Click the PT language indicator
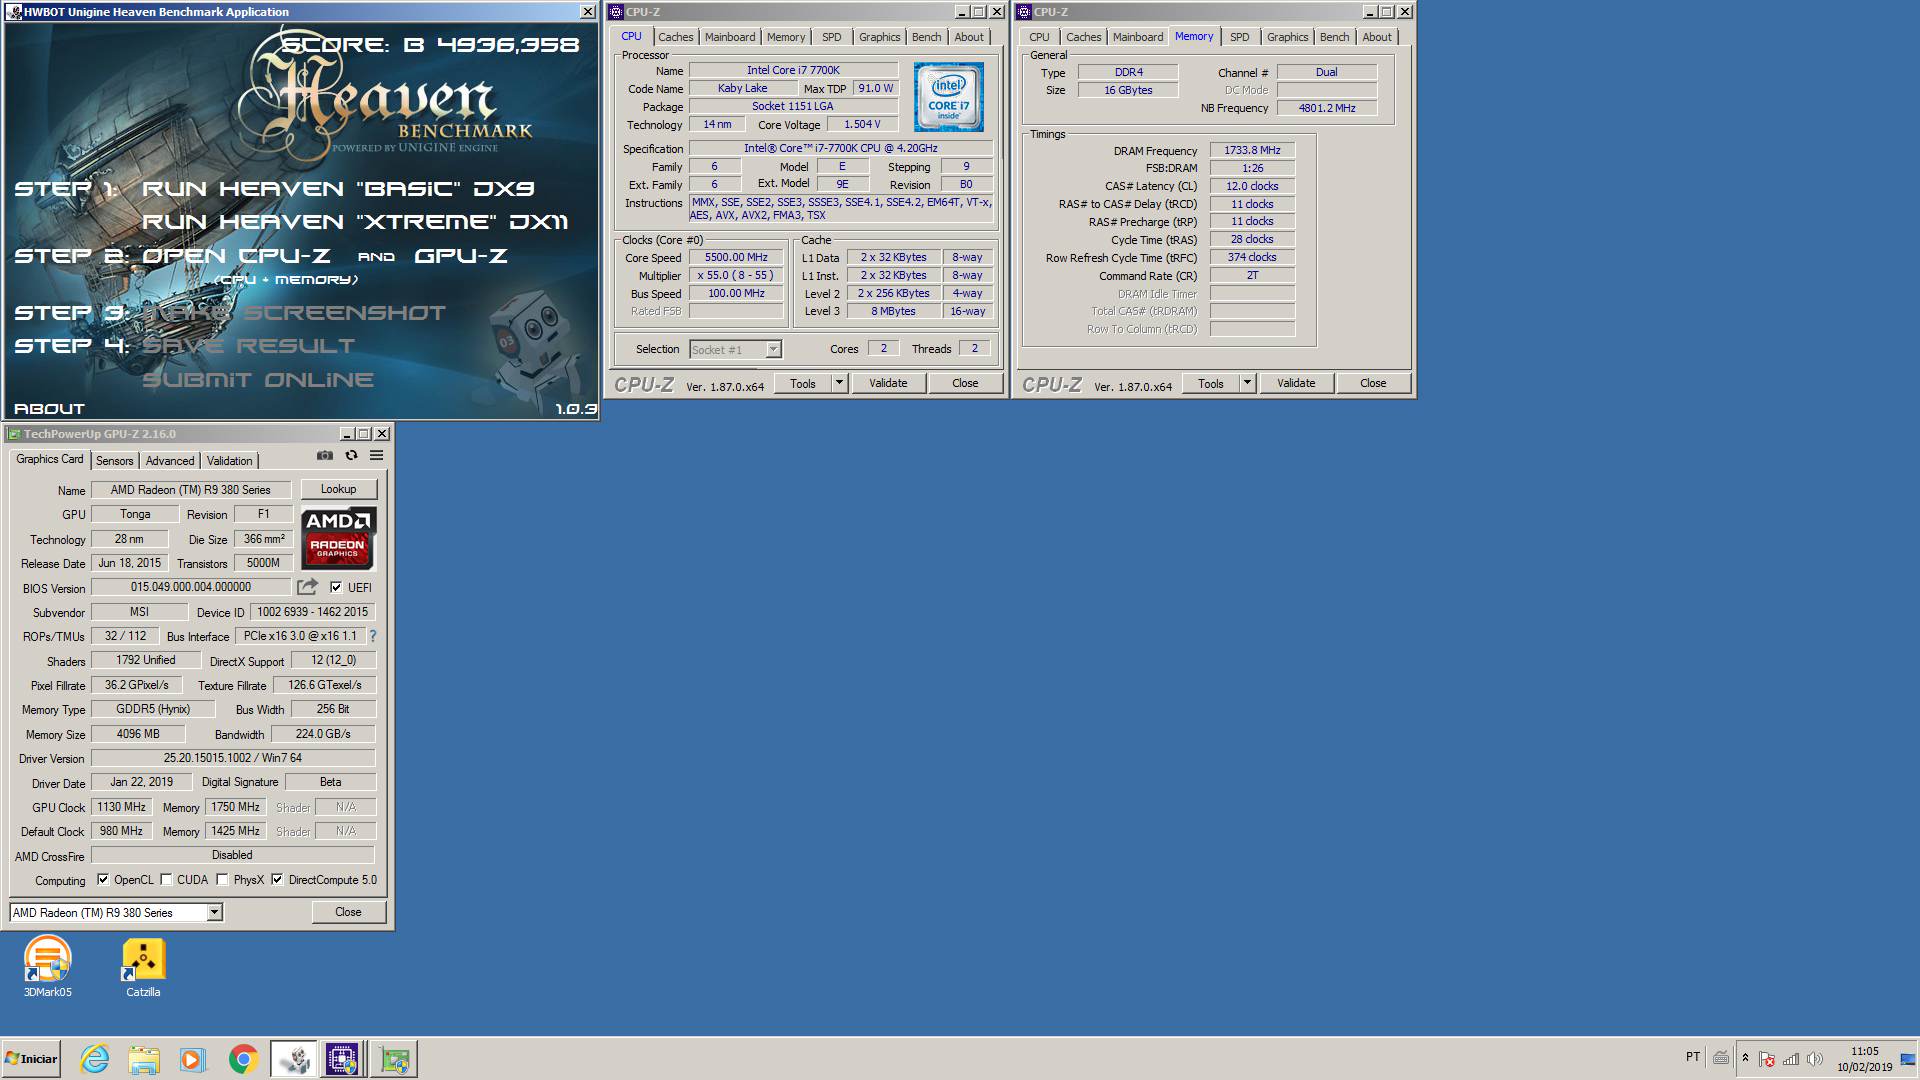This screenshot has width=1920, height=1080. tap(1692, 1056)
